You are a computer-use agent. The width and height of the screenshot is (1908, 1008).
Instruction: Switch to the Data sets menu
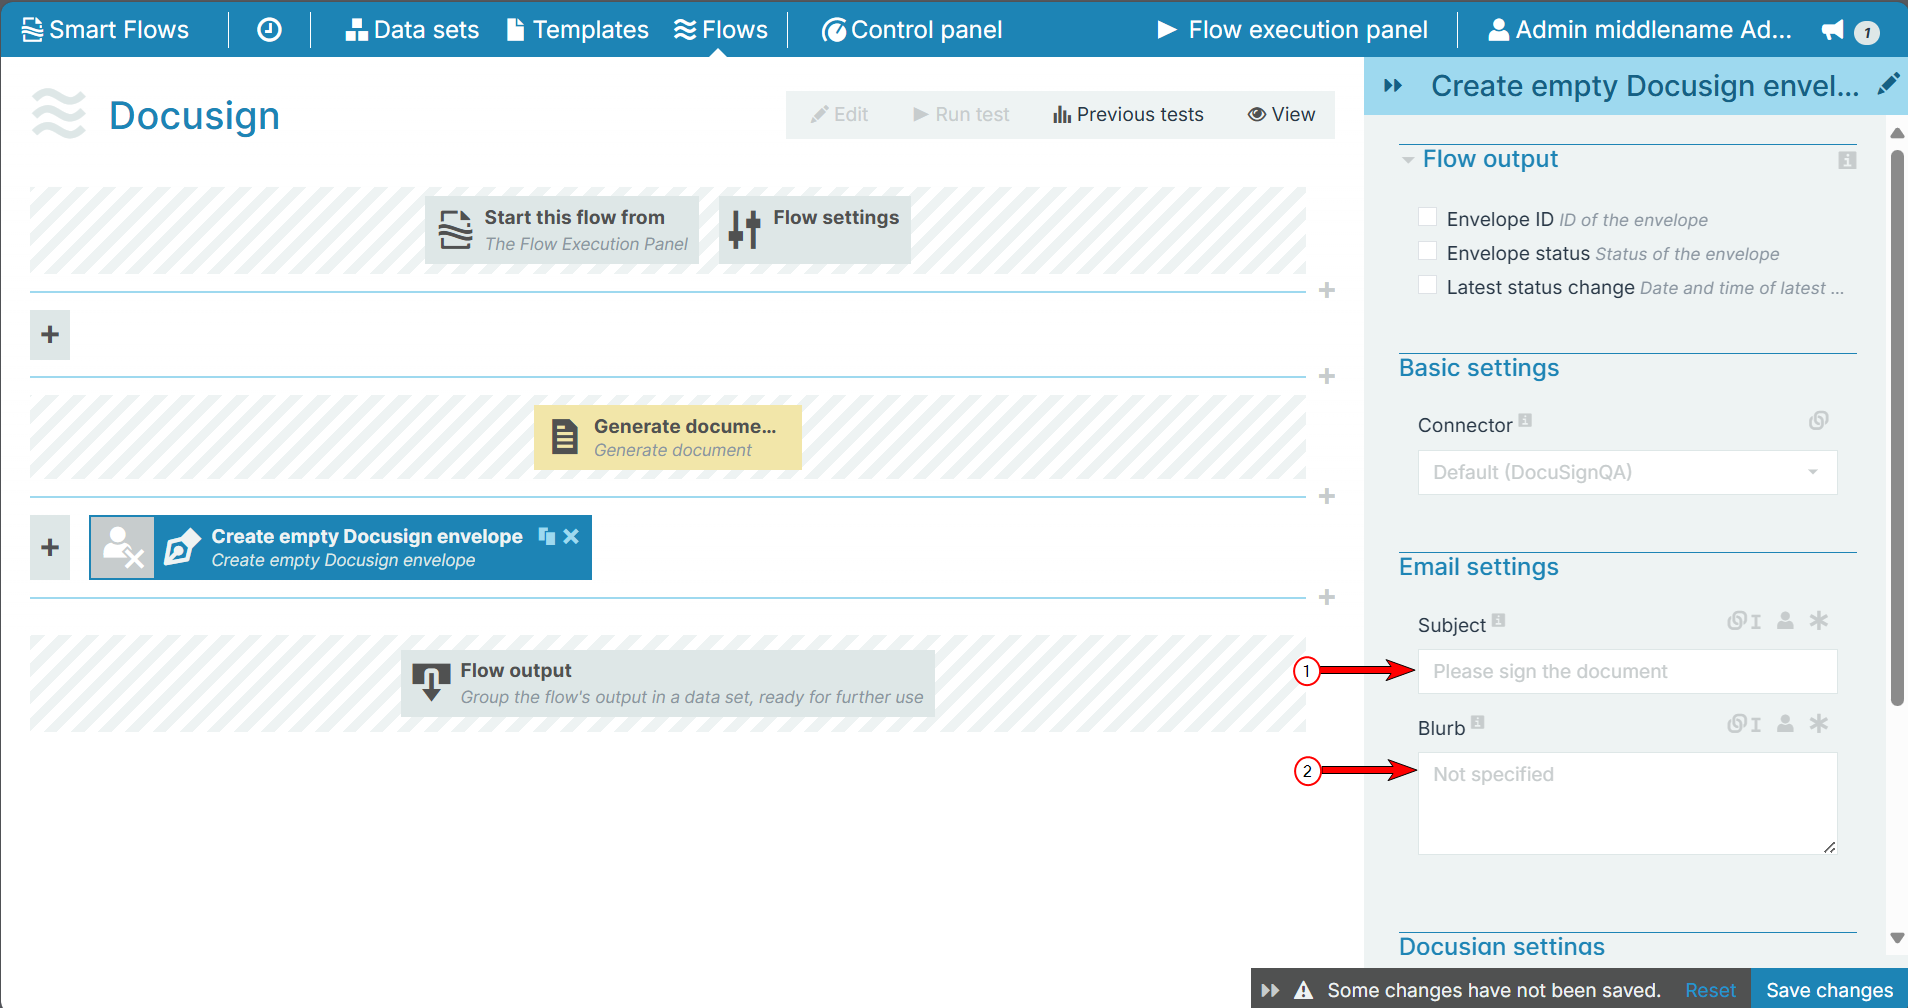click(x=412, y=29)
